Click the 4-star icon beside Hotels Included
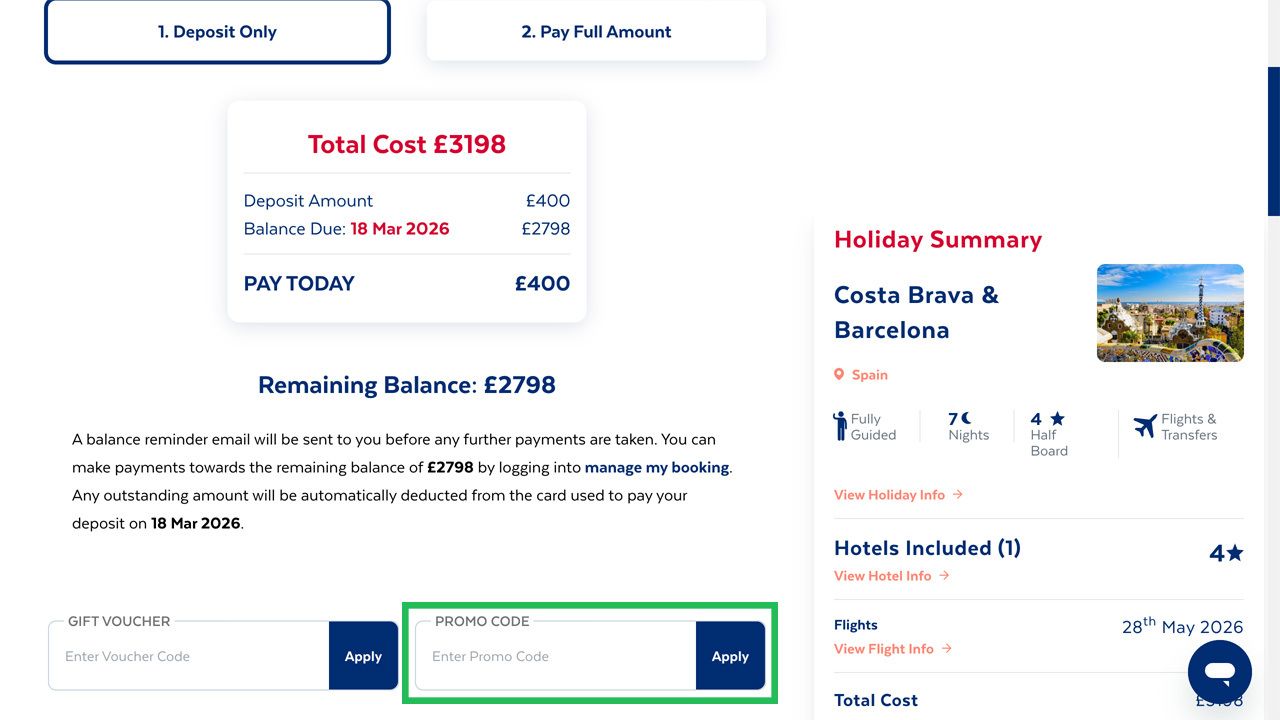This screenshot has height=720, width=1280. click(1233, 551)
